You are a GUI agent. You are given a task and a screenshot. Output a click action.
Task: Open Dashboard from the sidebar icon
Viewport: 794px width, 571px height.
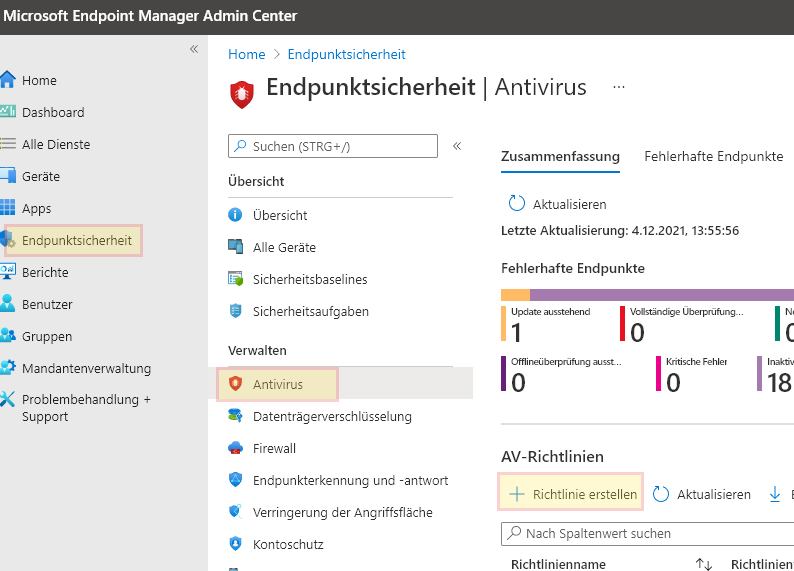tap(8, 112)
